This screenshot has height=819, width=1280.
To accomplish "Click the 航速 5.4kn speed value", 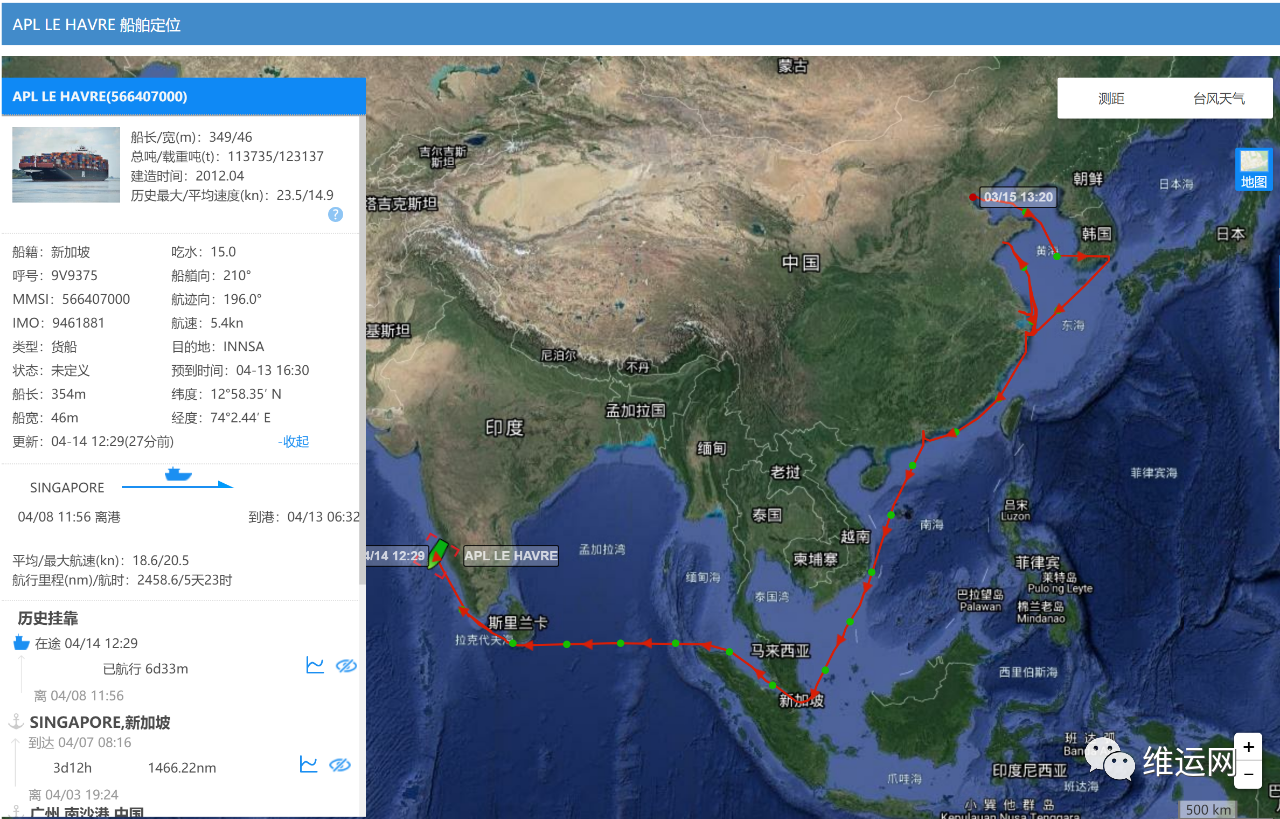I will (x=227, y=322).
